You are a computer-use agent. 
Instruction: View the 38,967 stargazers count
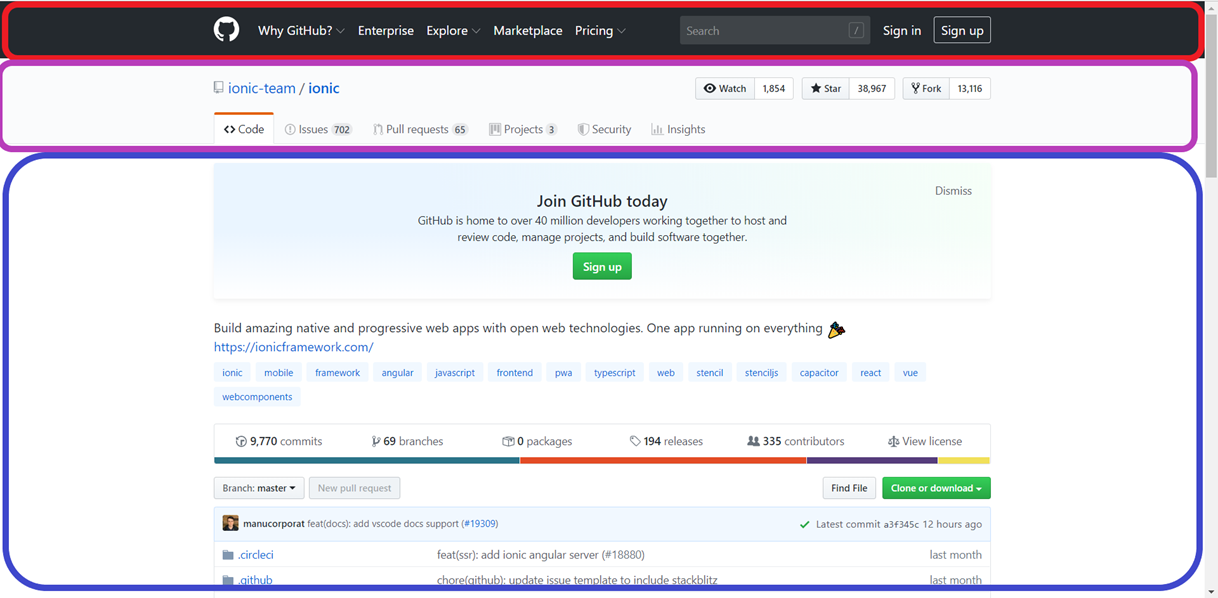872,89
